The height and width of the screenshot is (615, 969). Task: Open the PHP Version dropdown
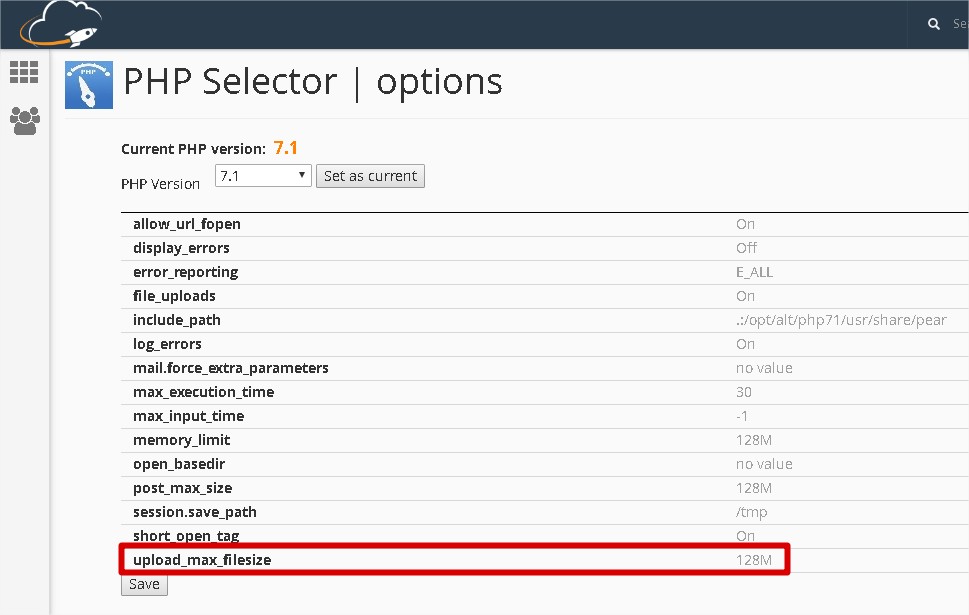point(263,175)
